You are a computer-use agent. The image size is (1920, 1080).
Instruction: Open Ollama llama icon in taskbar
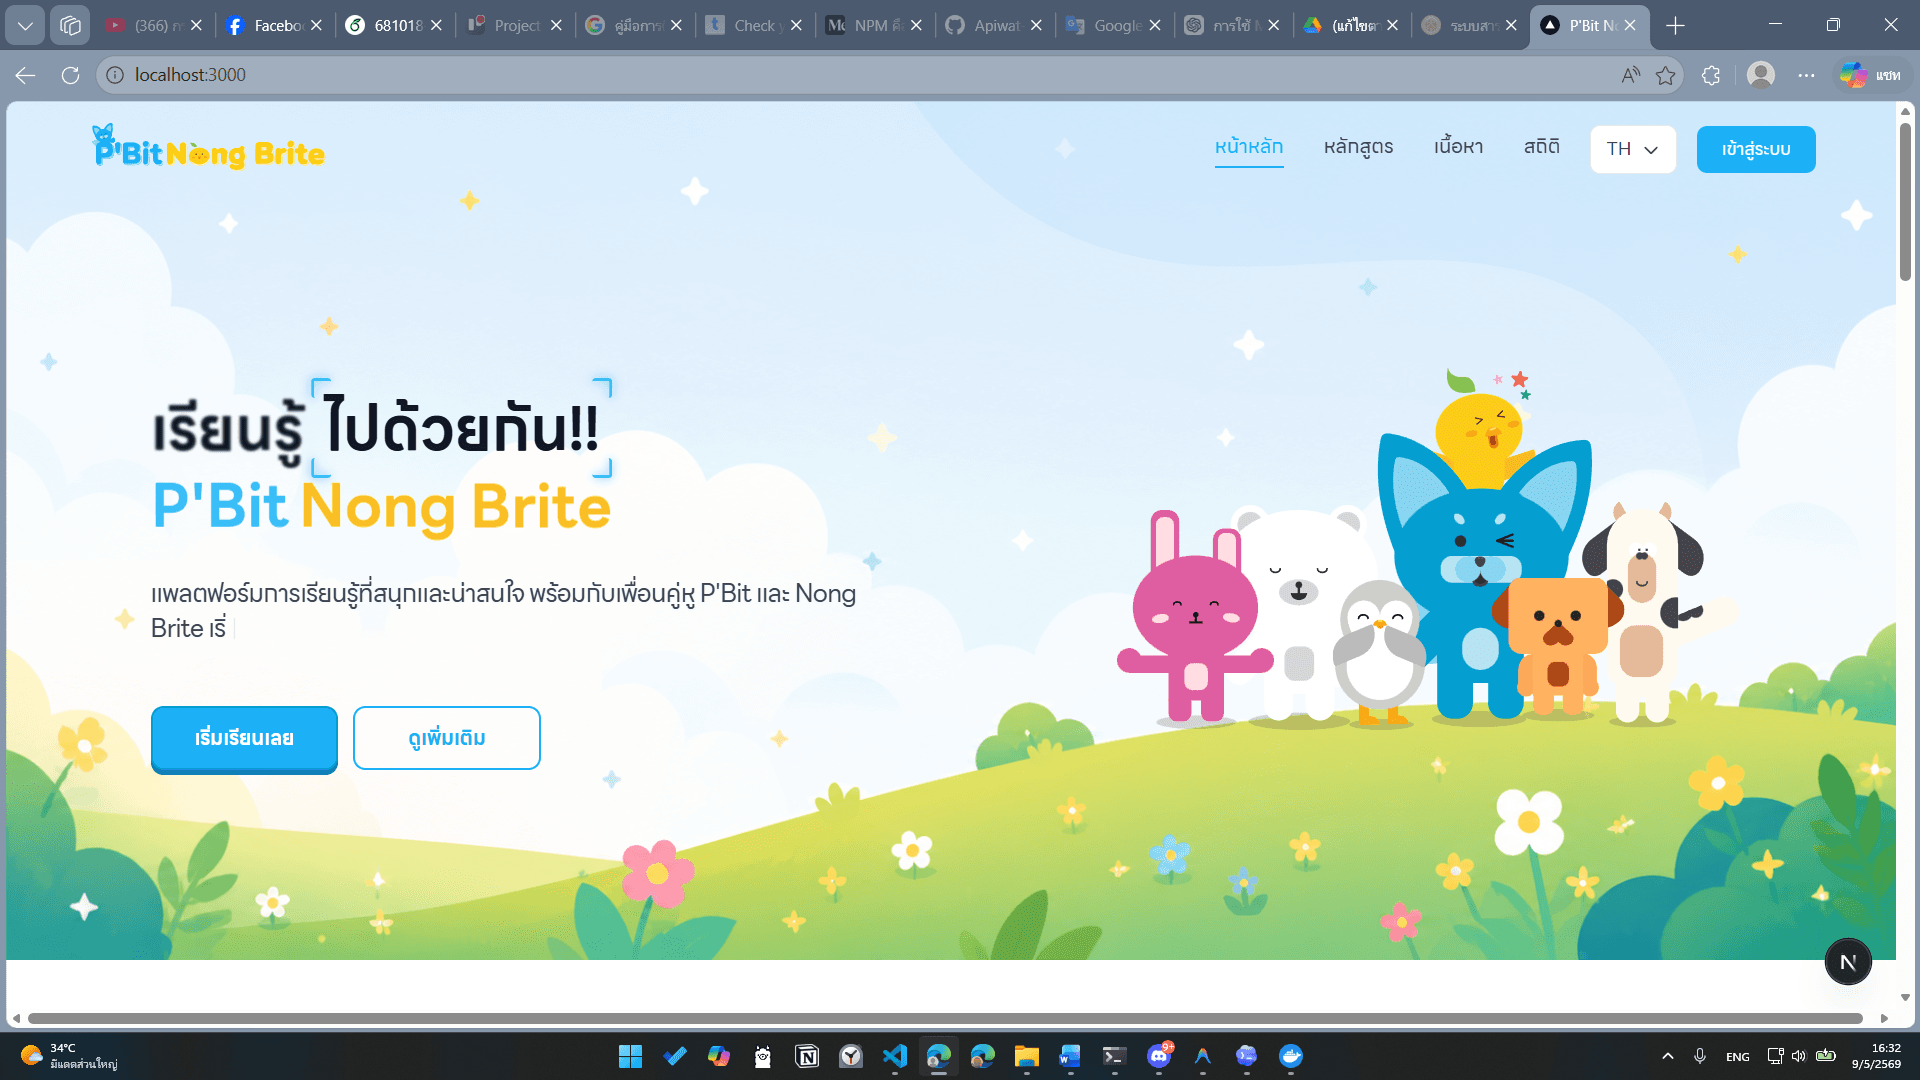763,1056
